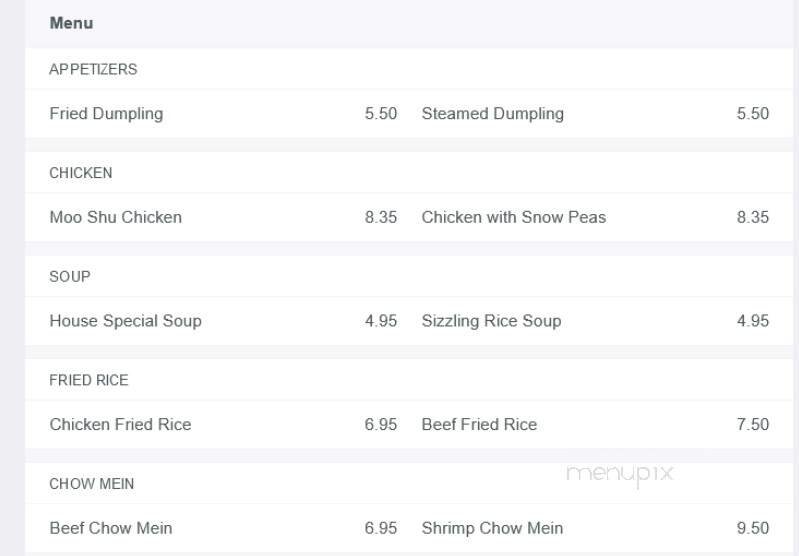Click the CHOW MEIN section header
Image resolution: width=799 pixels, height=556 pixels.
tap(91, 483)
